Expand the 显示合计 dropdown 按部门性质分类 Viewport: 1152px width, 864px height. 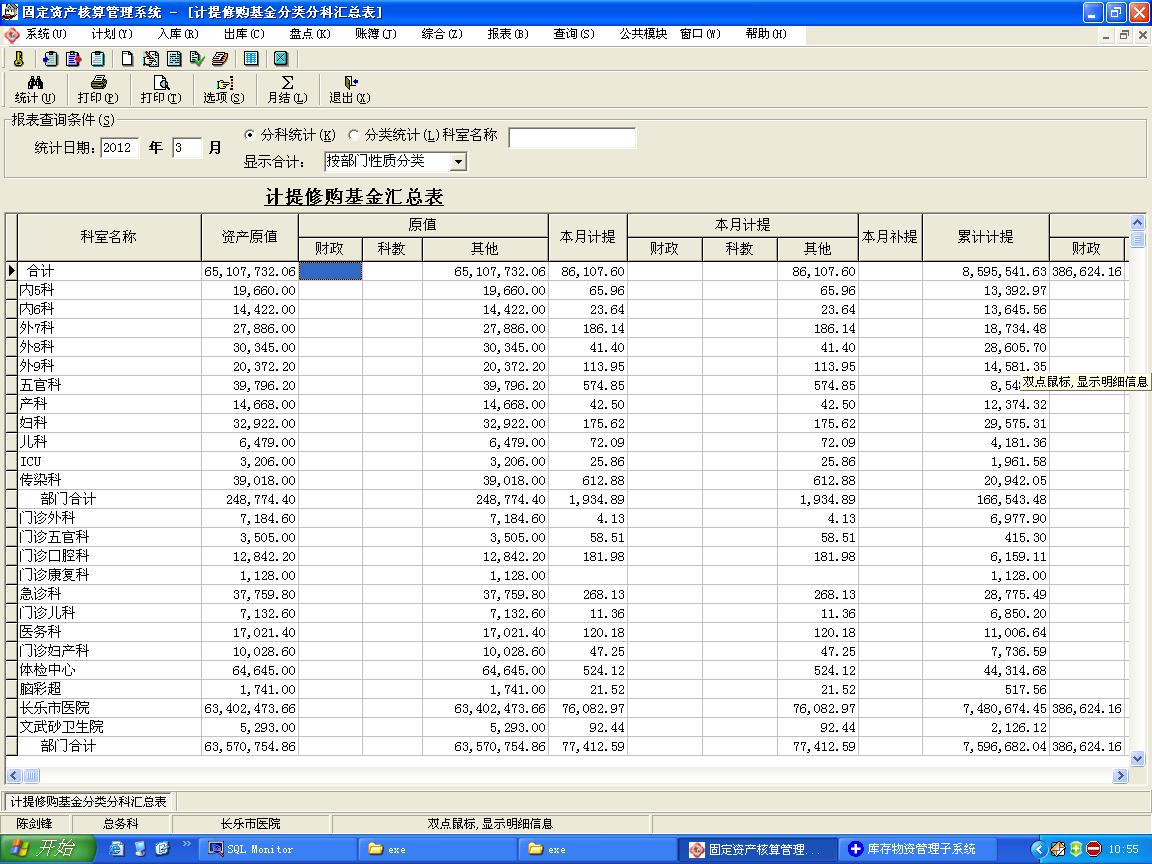pyautogui.click(x=458, y=162)
